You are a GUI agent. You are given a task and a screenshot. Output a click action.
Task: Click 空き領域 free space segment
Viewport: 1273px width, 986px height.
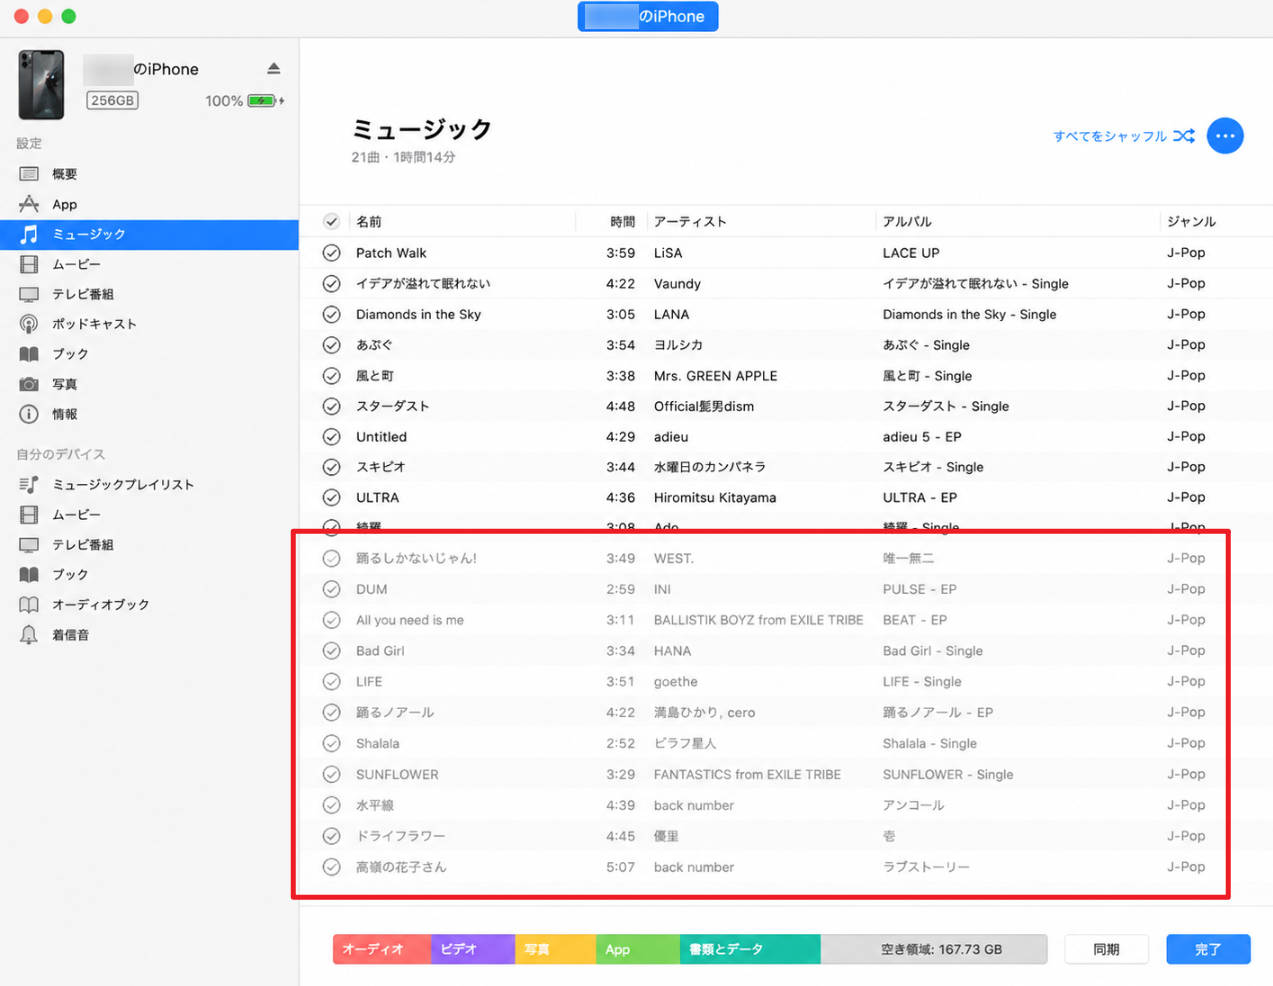click(x=934, y=949)
